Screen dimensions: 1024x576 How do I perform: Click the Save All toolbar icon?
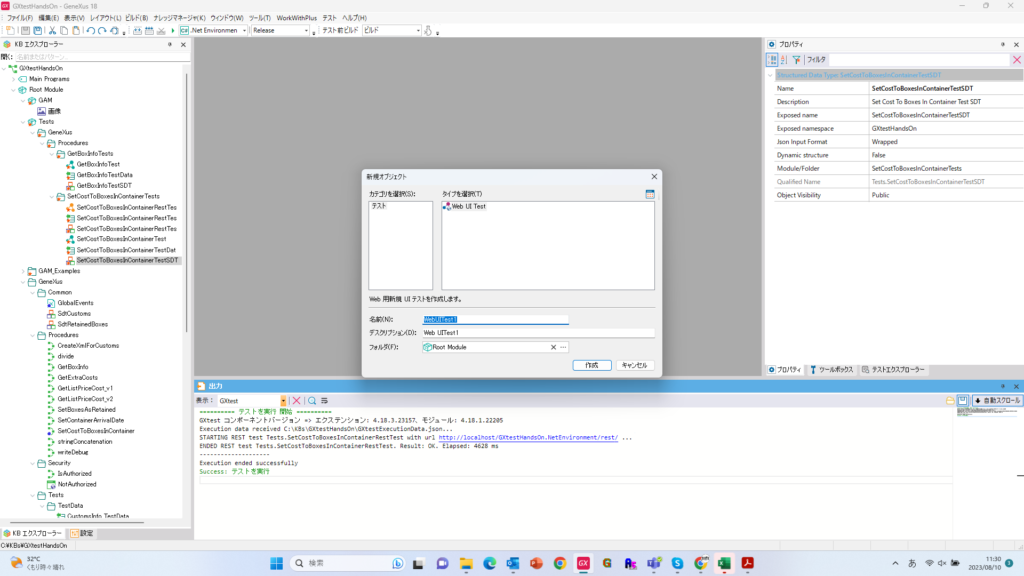click(x=38, y=31)
